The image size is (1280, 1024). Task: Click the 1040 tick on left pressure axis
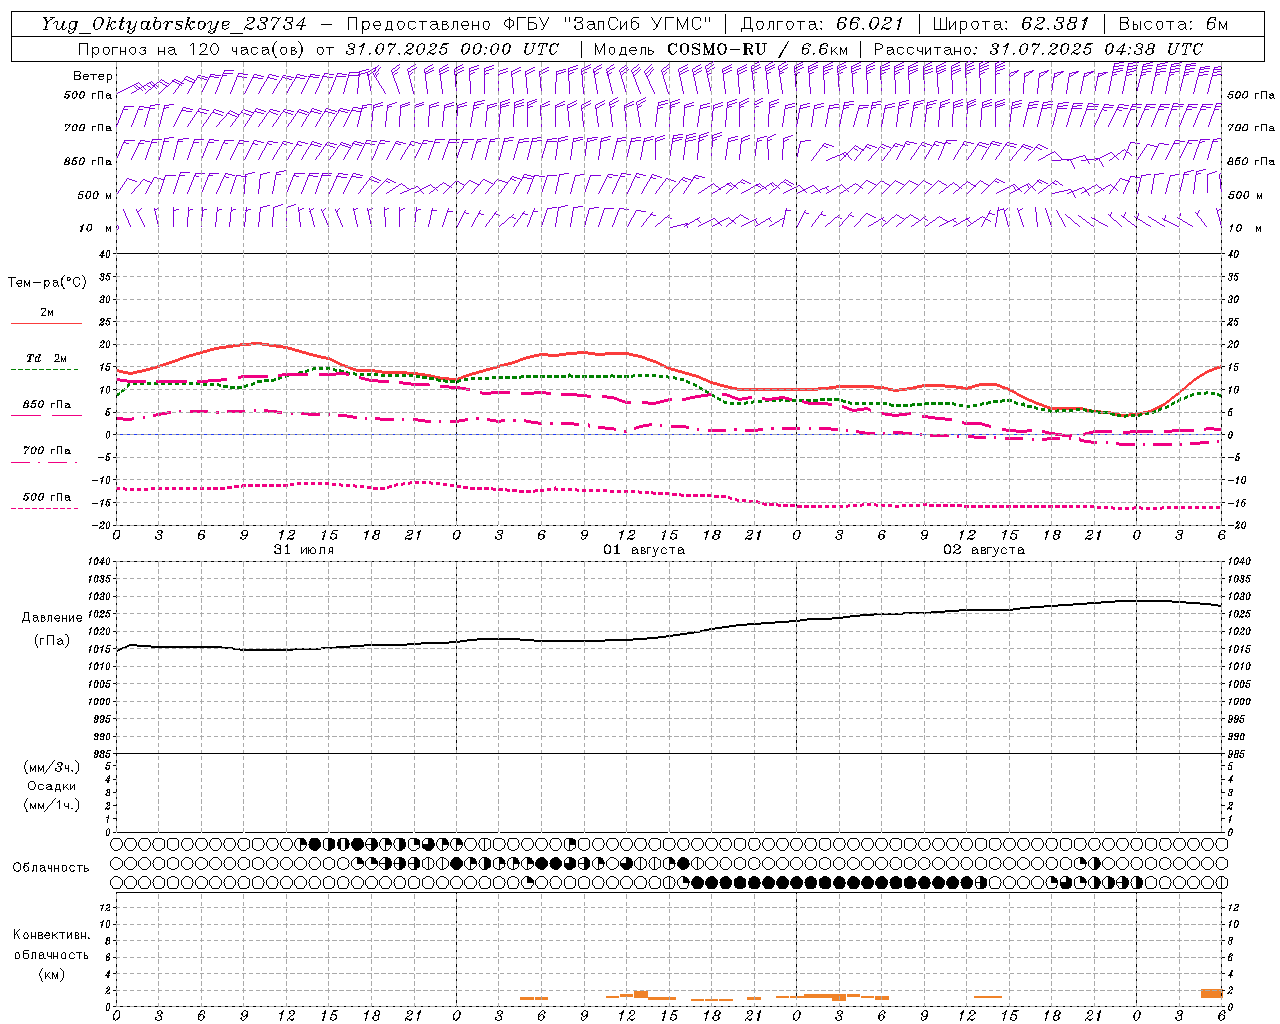[x=100, y=562]
